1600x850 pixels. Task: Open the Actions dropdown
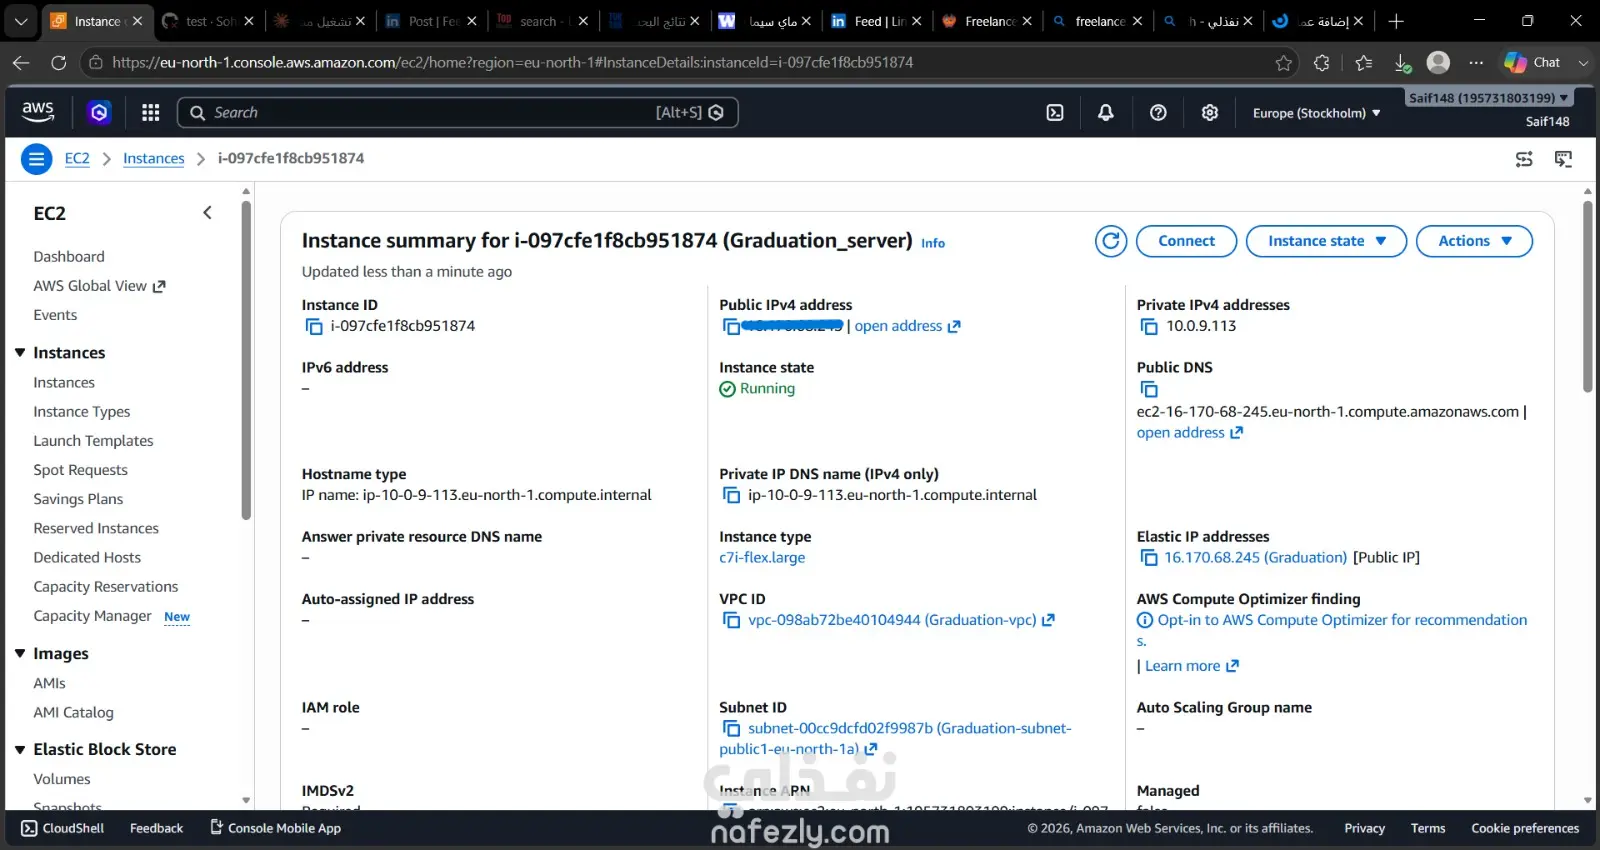pyautogui.click(x=1474, y=241)
